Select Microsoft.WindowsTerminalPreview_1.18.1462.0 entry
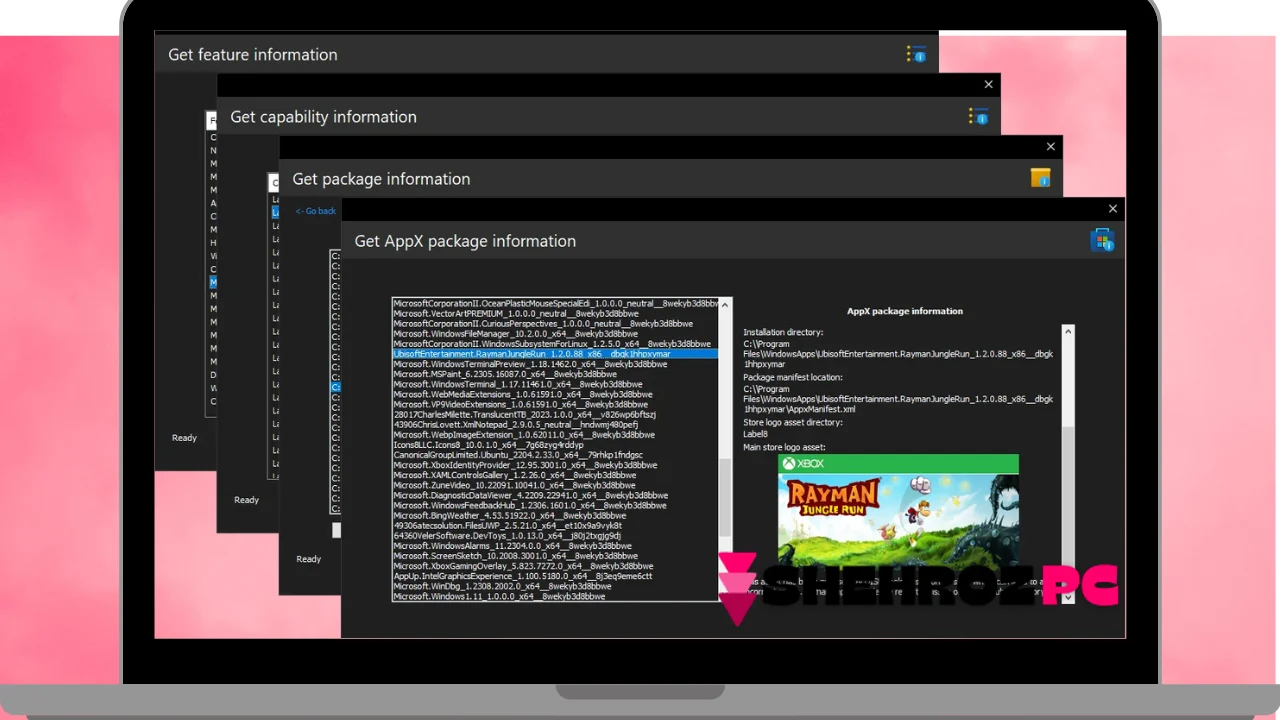 pyautogui.click(x=555, y=364)
